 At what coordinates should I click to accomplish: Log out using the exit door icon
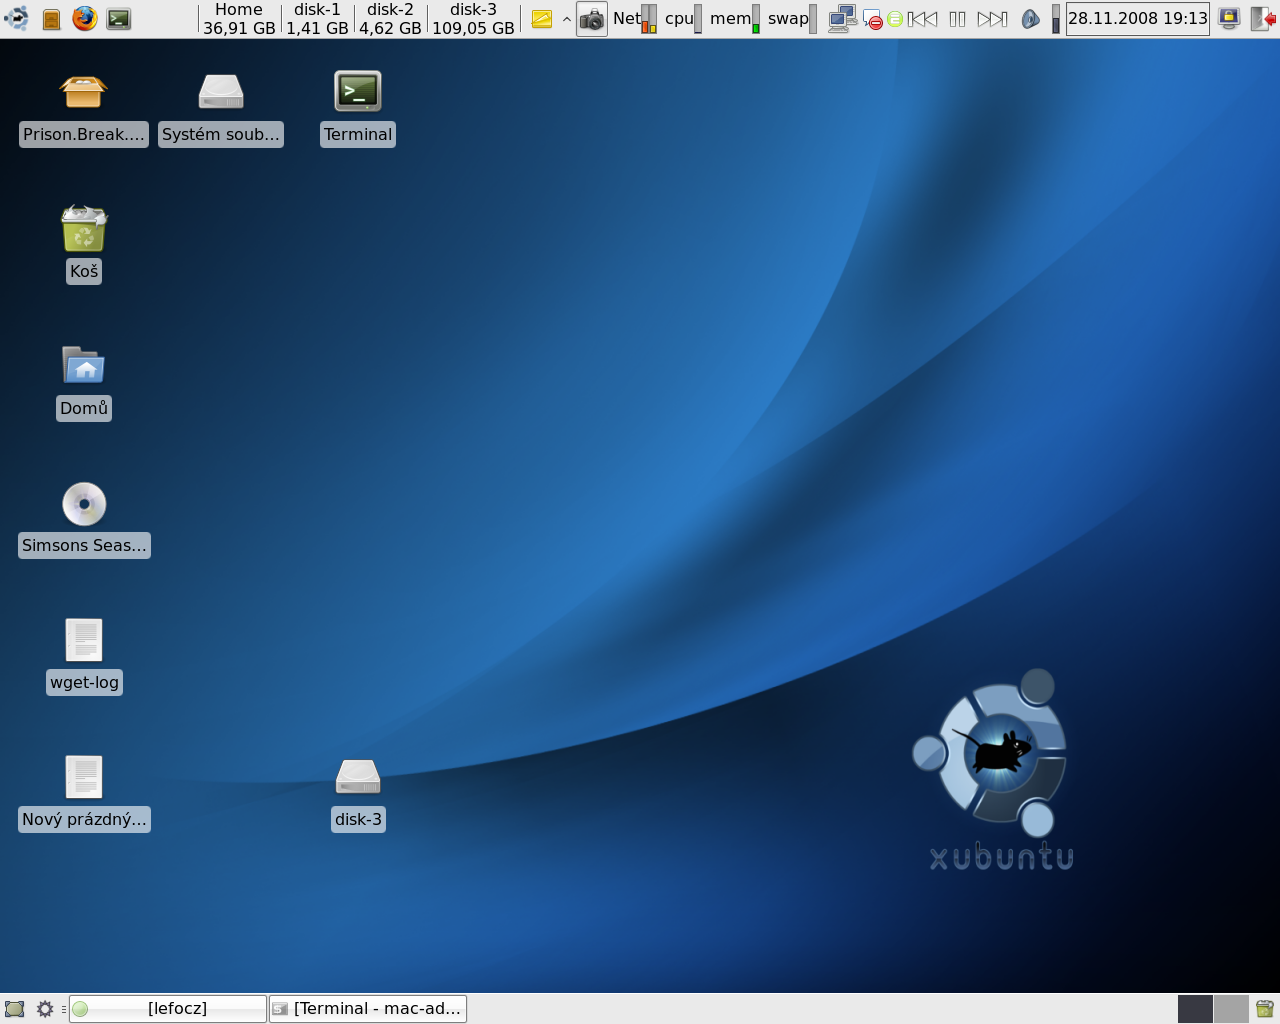coord(1263,18)
